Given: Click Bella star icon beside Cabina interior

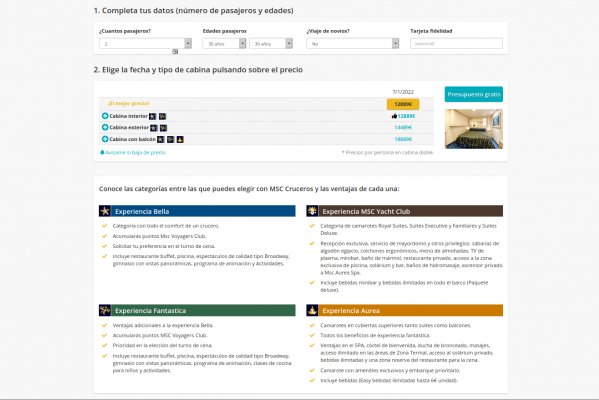Looking at the screenshot, I should (152, 116).
